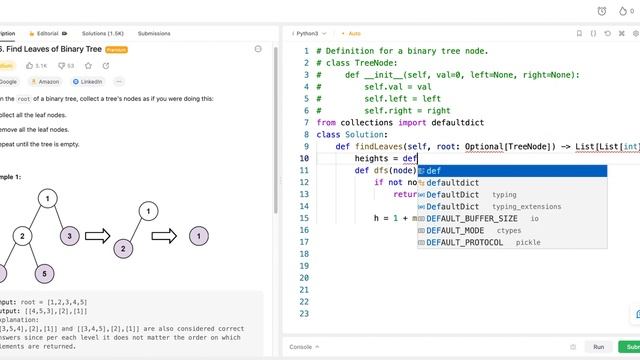640x360 pixels.
Task: Open the Solutions (1.5K) tab
Action: pyautogui.click(x=102, y=33)
